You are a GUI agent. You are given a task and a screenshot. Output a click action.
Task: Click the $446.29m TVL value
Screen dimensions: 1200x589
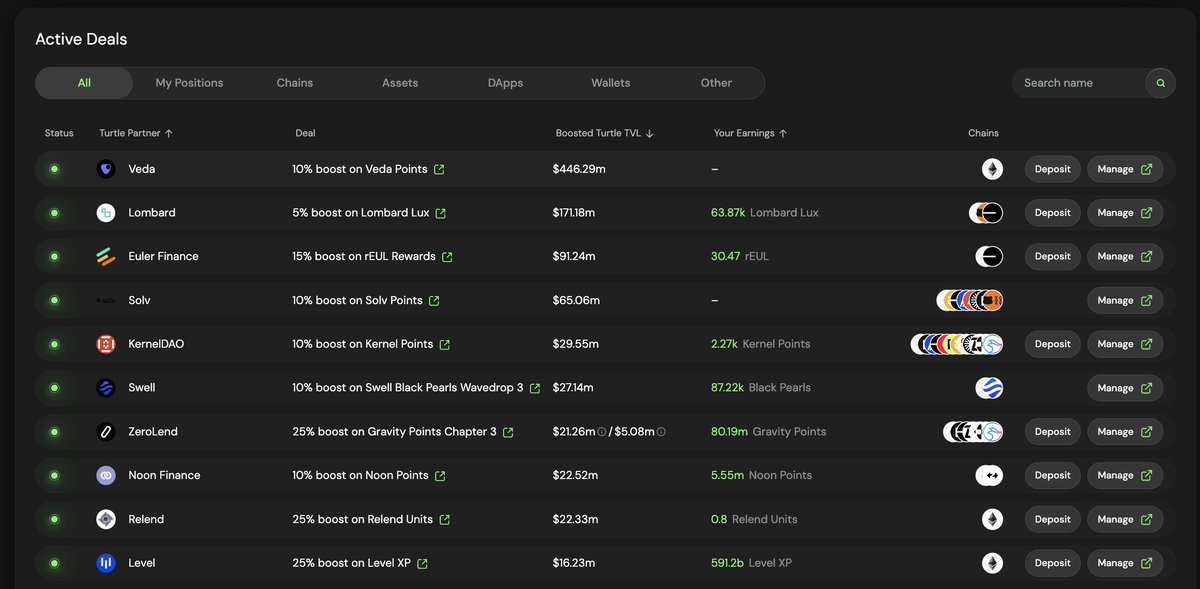point(579,169)
